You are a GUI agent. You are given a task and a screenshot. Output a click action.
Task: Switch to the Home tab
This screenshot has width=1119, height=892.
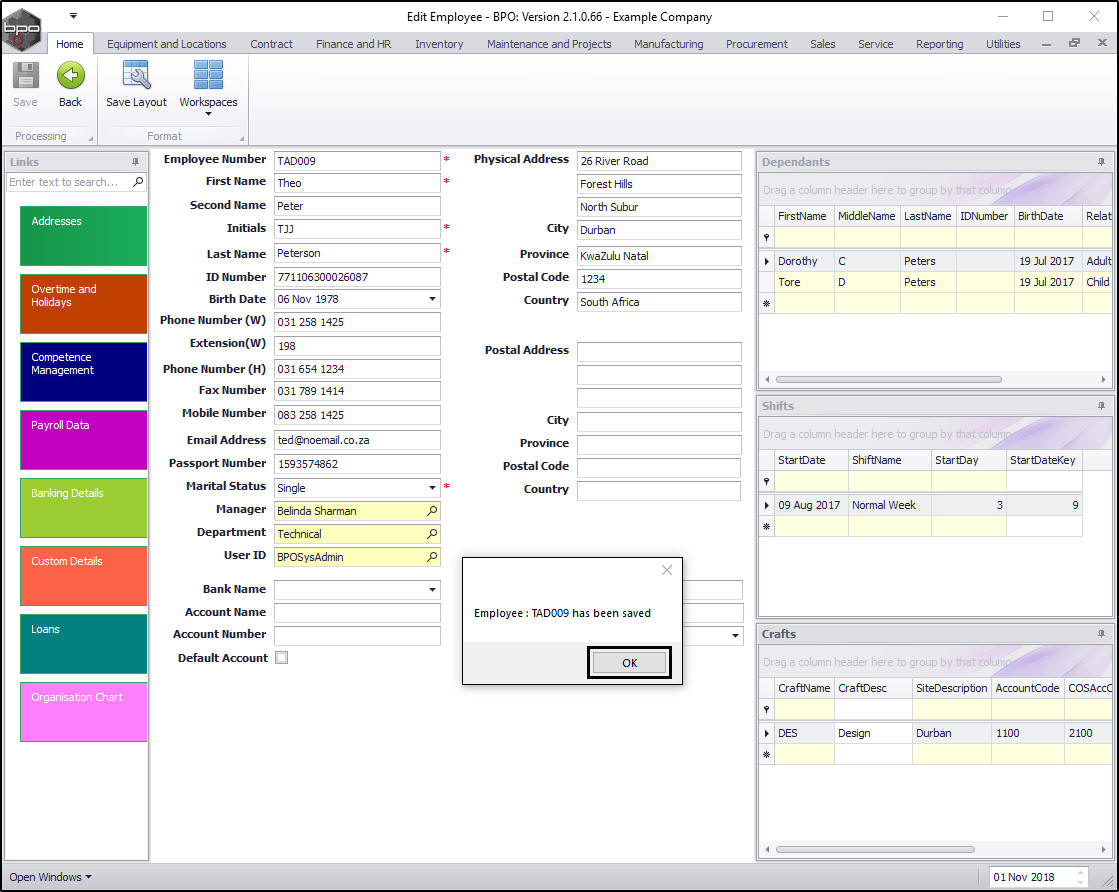(x=69, y=44)
